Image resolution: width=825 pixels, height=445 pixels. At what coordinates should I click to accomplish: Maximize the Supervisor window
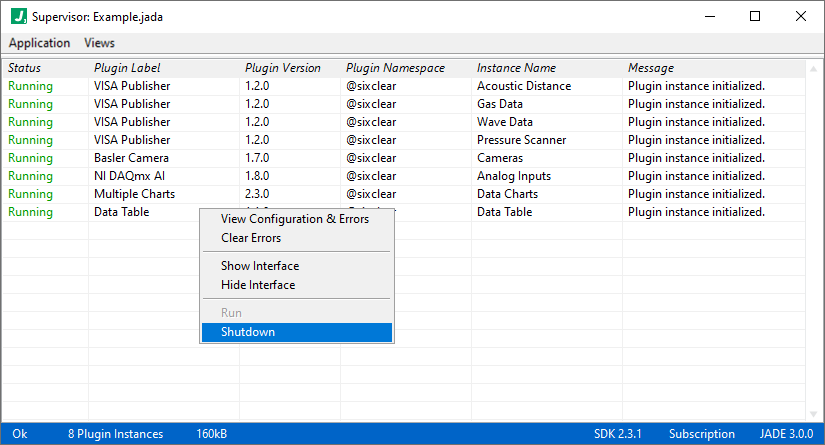(x=755, y=16)
